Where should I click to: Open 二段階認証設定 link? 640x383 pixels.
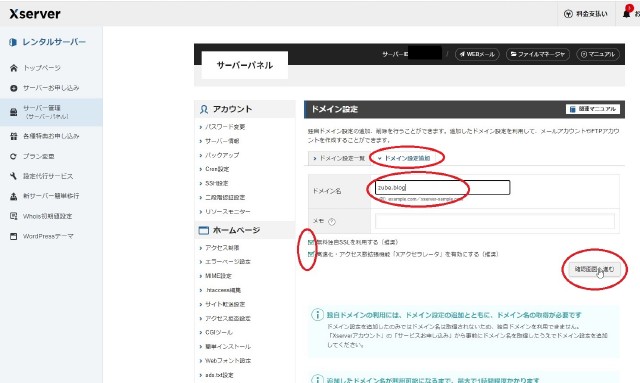click(x=225, y=197)
